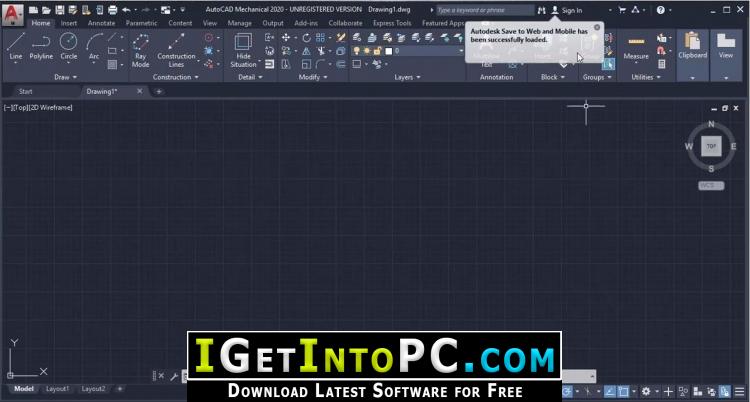The width and height of the screenshot is (750, 402).
Task: Expand the Groups panel
Action: click(x=597, y=77)
